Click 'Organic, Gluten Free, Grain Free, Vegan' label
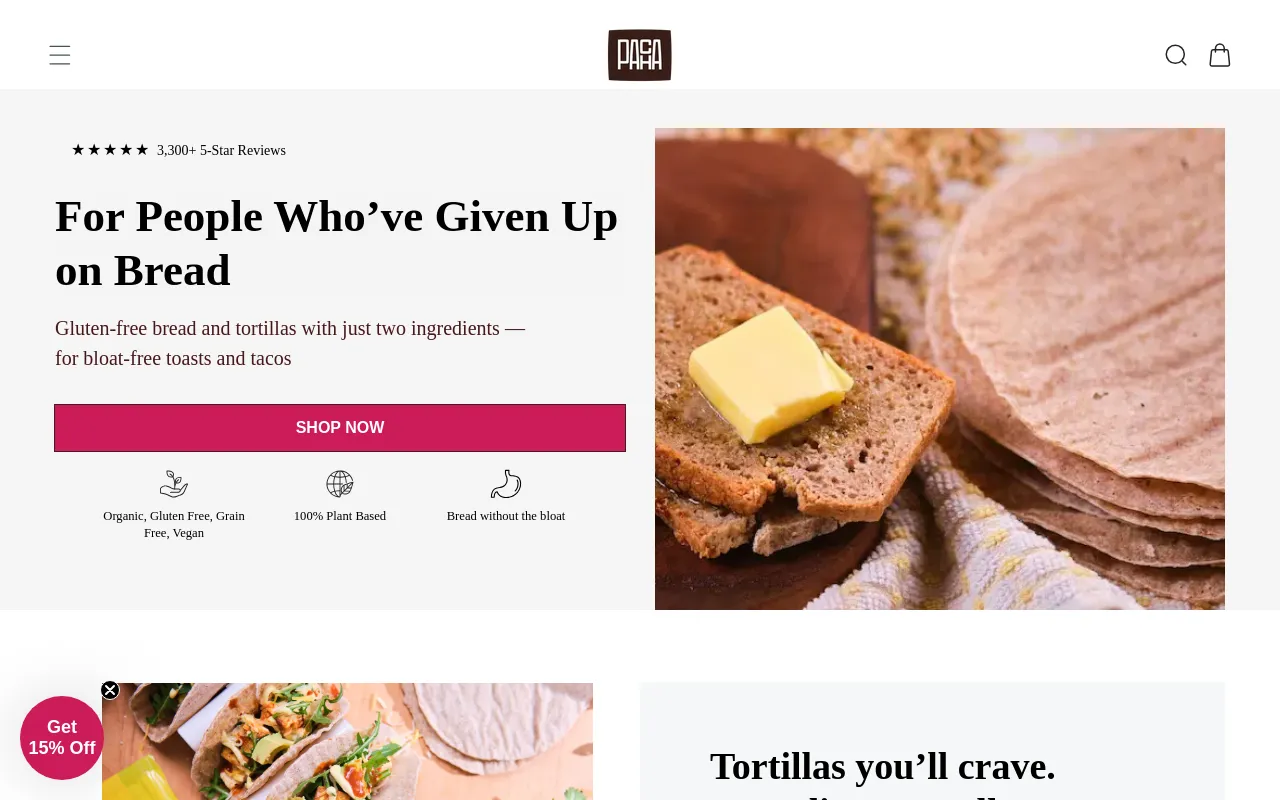This screenshot has height=800, width=1280. point(174,524)
